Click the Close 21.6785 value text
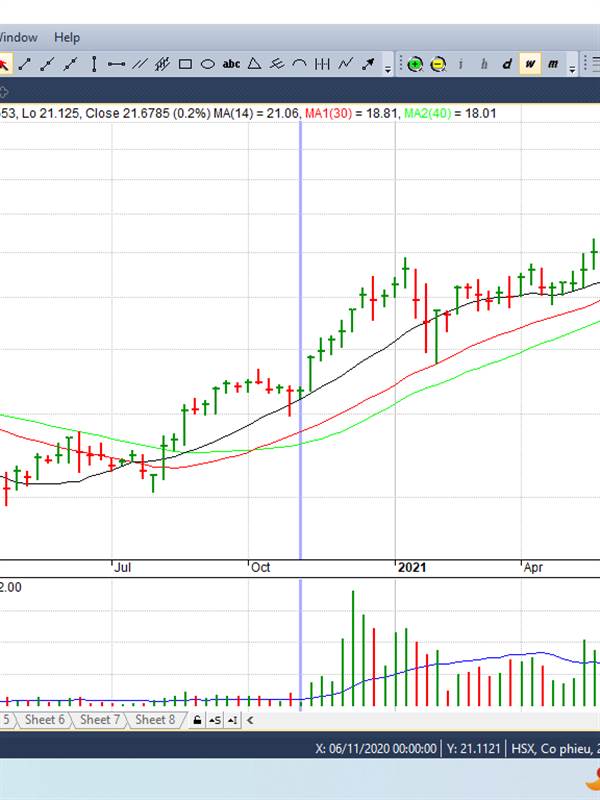Viewport: 600px width, 800px height. (x=127, y=113)
